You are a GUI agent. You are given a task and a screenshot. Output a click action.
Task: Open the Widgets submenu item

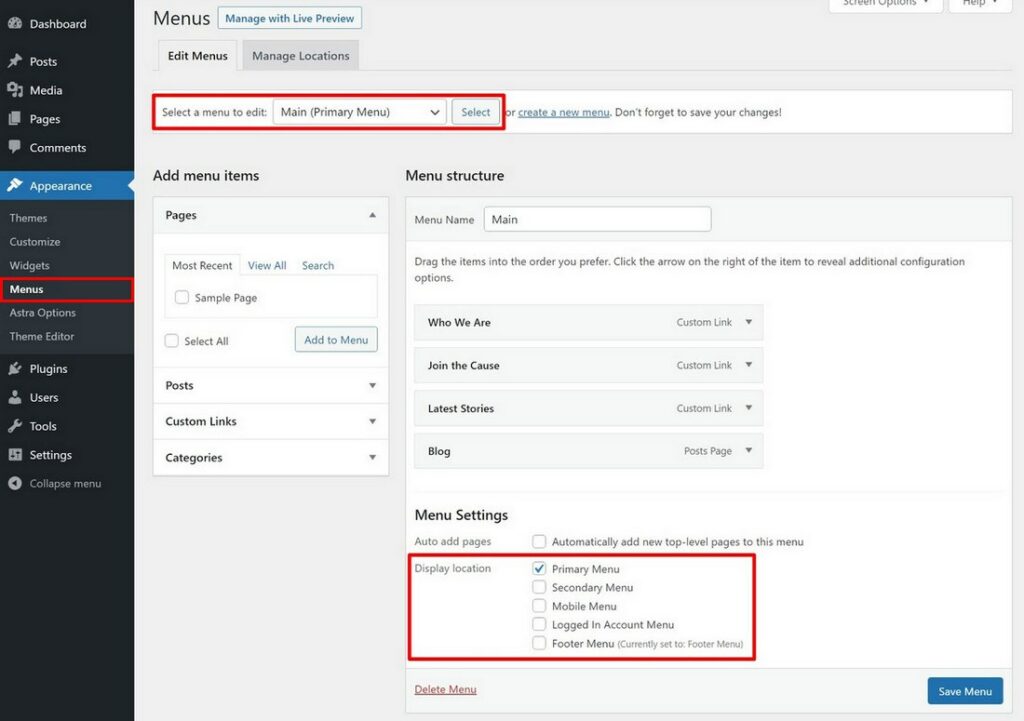point(29,265)
